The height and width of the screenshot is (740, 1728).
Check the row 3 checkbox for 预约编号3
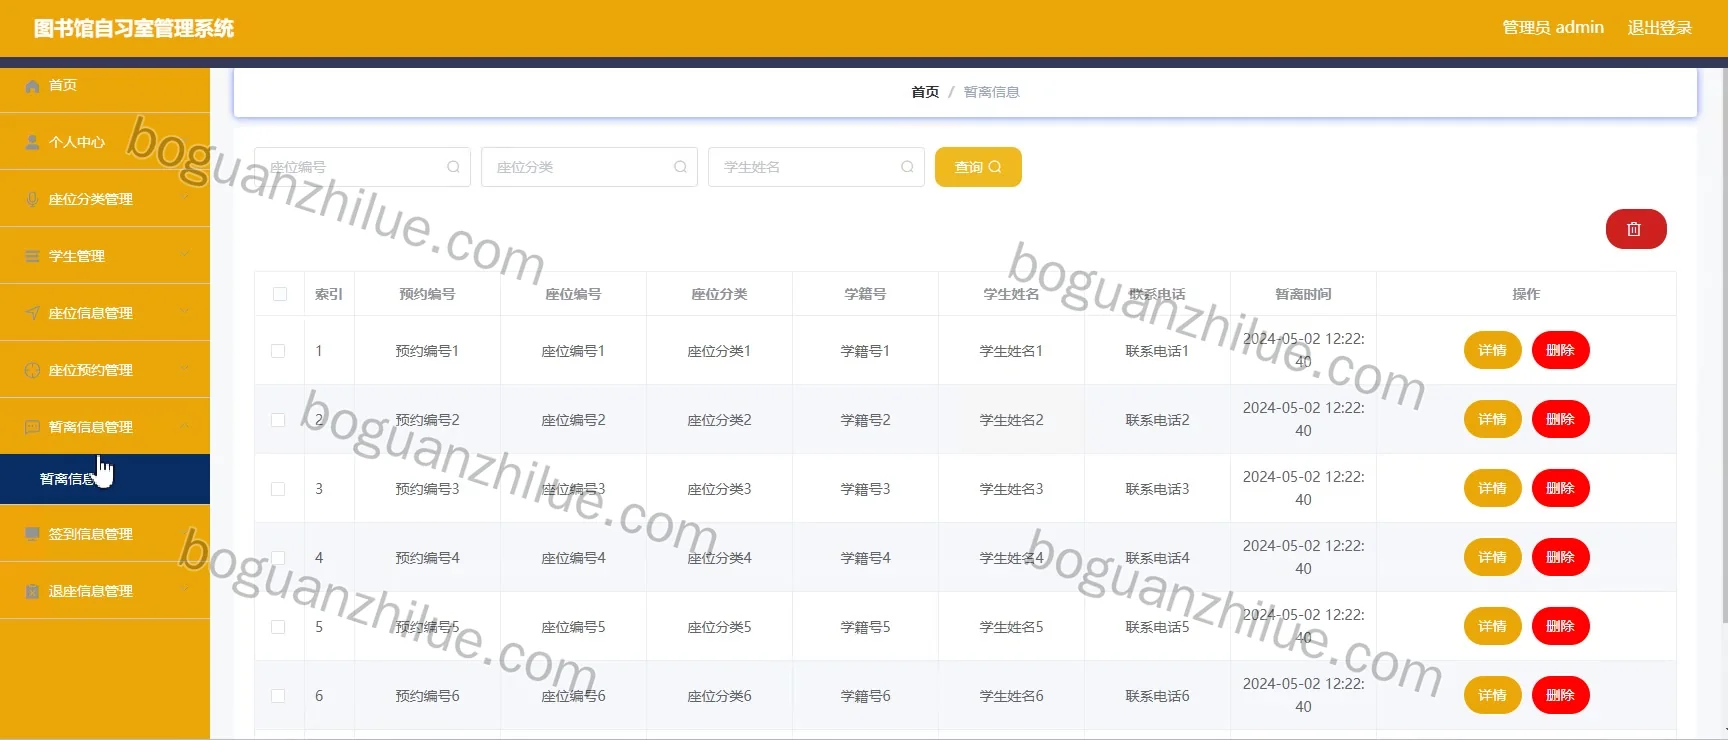[278, 489]
